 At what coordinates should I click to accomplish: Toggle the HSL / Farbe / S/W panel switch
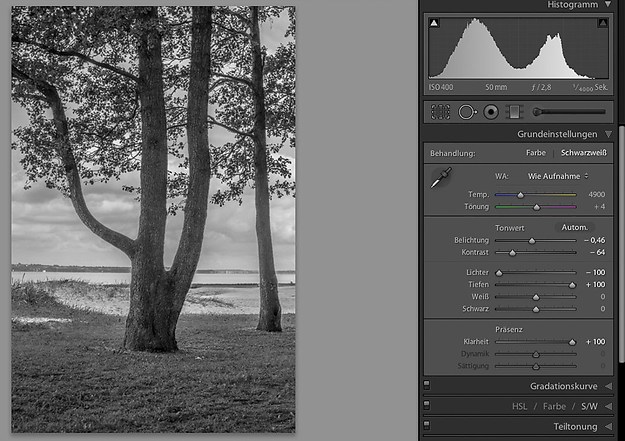point(427,405)
